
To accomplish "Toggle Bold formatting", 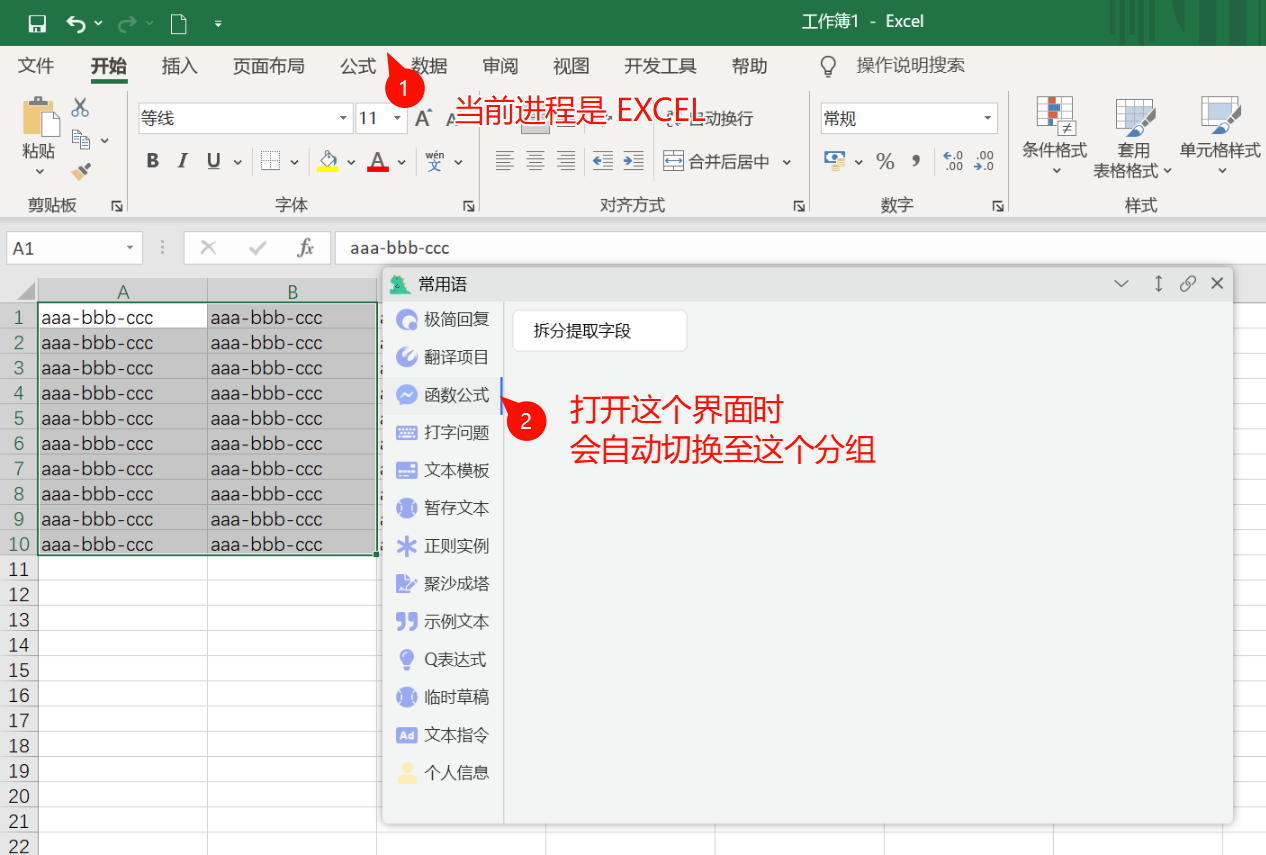I will pos(153,161).
